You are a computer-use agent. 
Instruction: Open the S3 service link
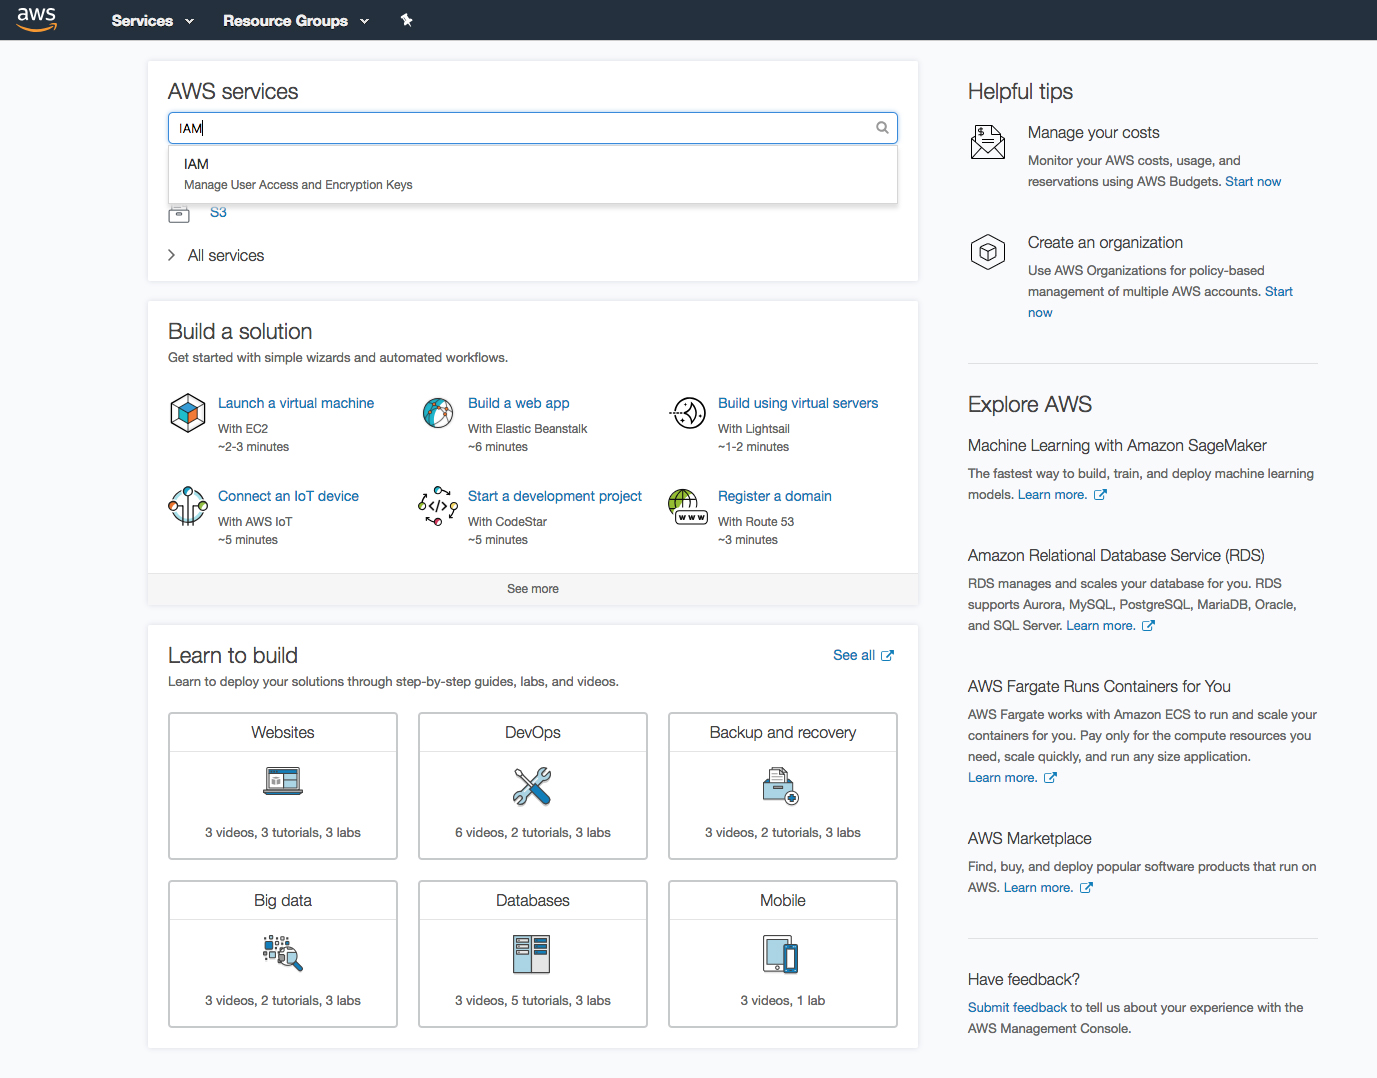coord(218,212)
